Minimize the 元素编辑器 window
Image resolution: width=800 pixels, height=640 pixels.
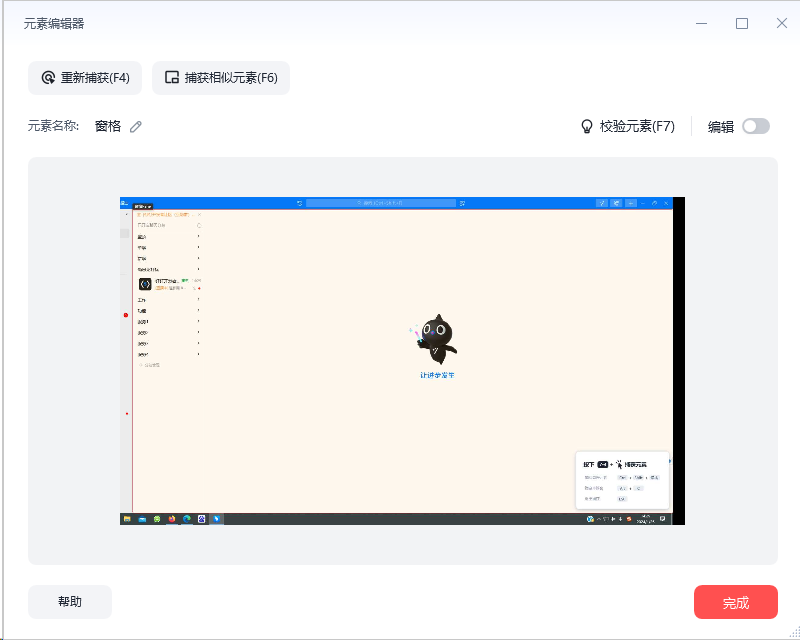pos(702,23)
